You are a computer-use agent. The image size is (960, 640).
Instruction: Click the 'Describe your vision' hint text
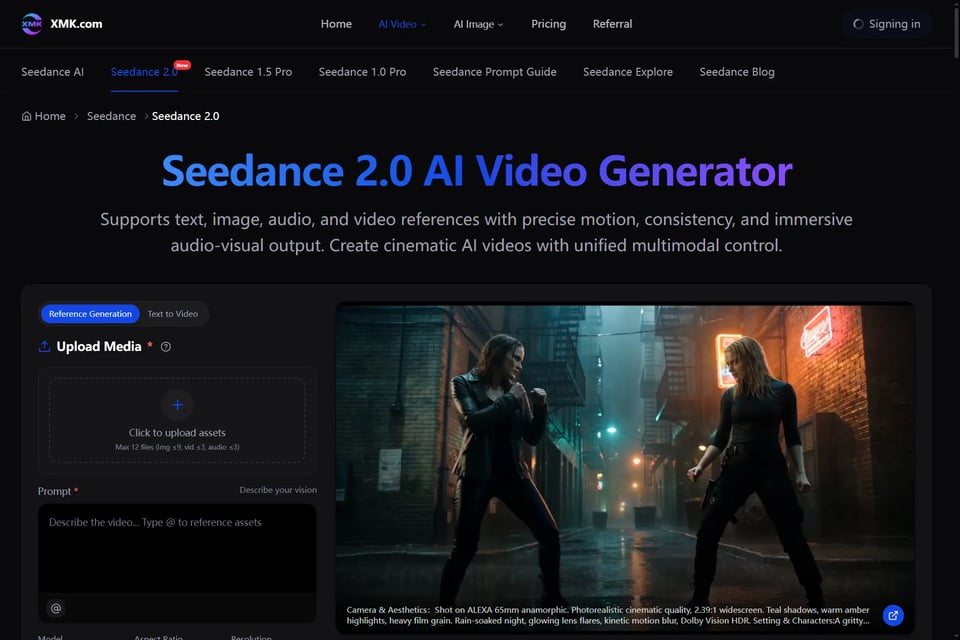(x=278, y=490)
